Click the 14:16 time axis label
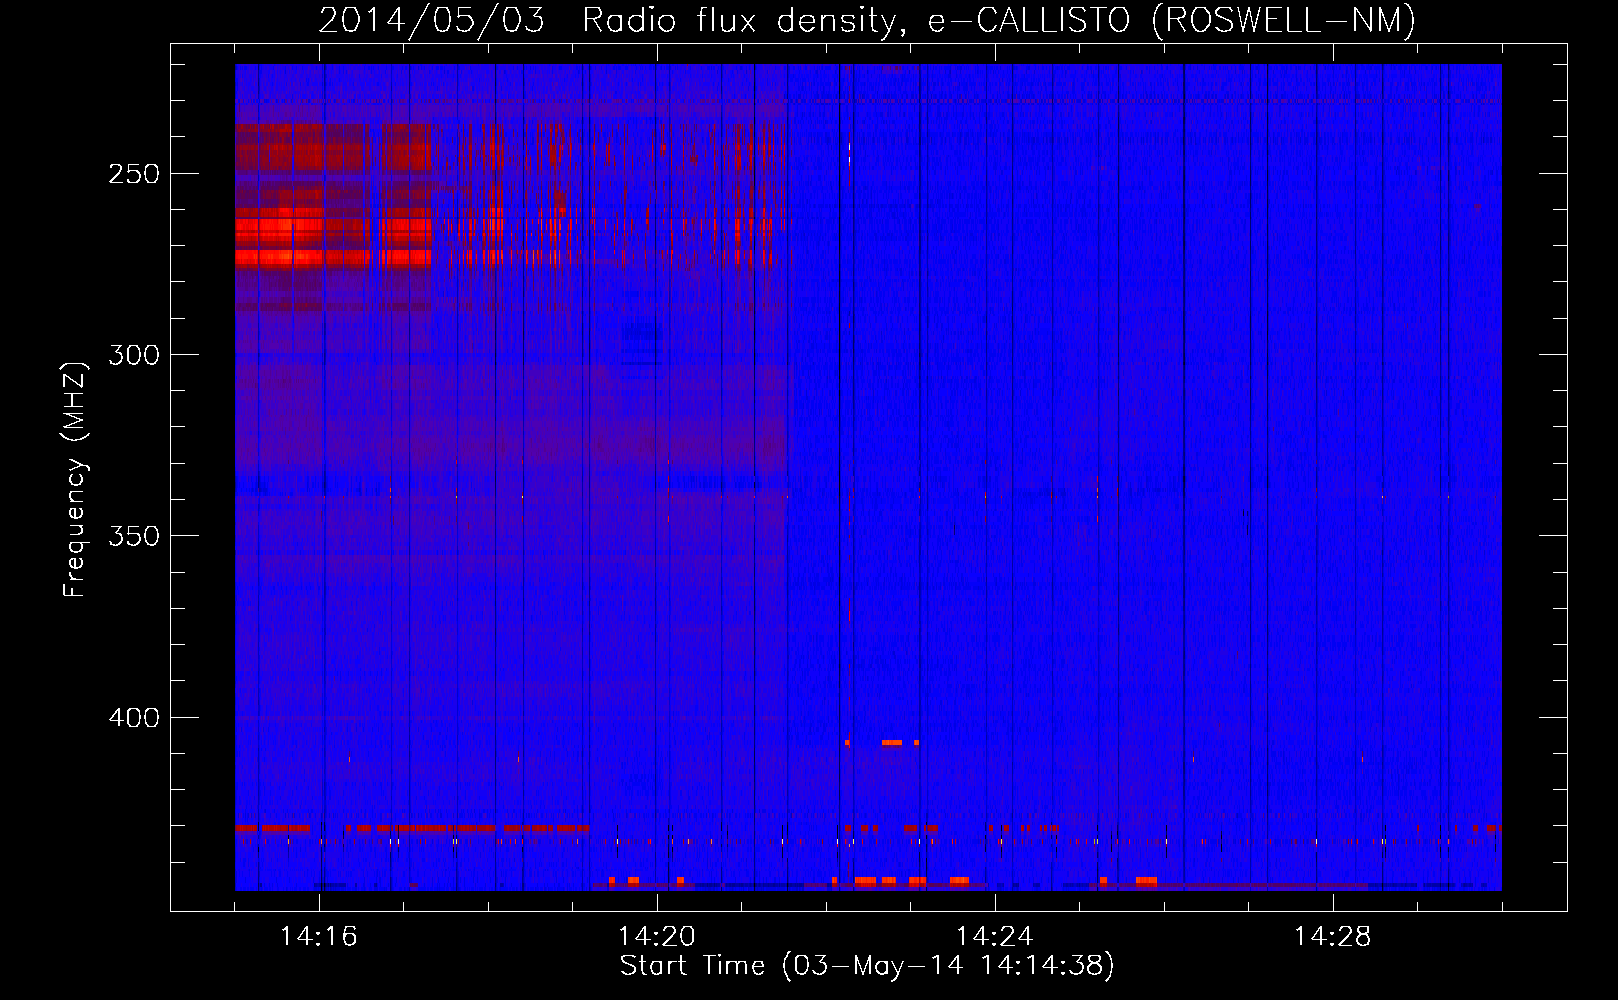The width and height of the screenshot is (1618, 1000). pyautogui.click(x=318, y=937)
